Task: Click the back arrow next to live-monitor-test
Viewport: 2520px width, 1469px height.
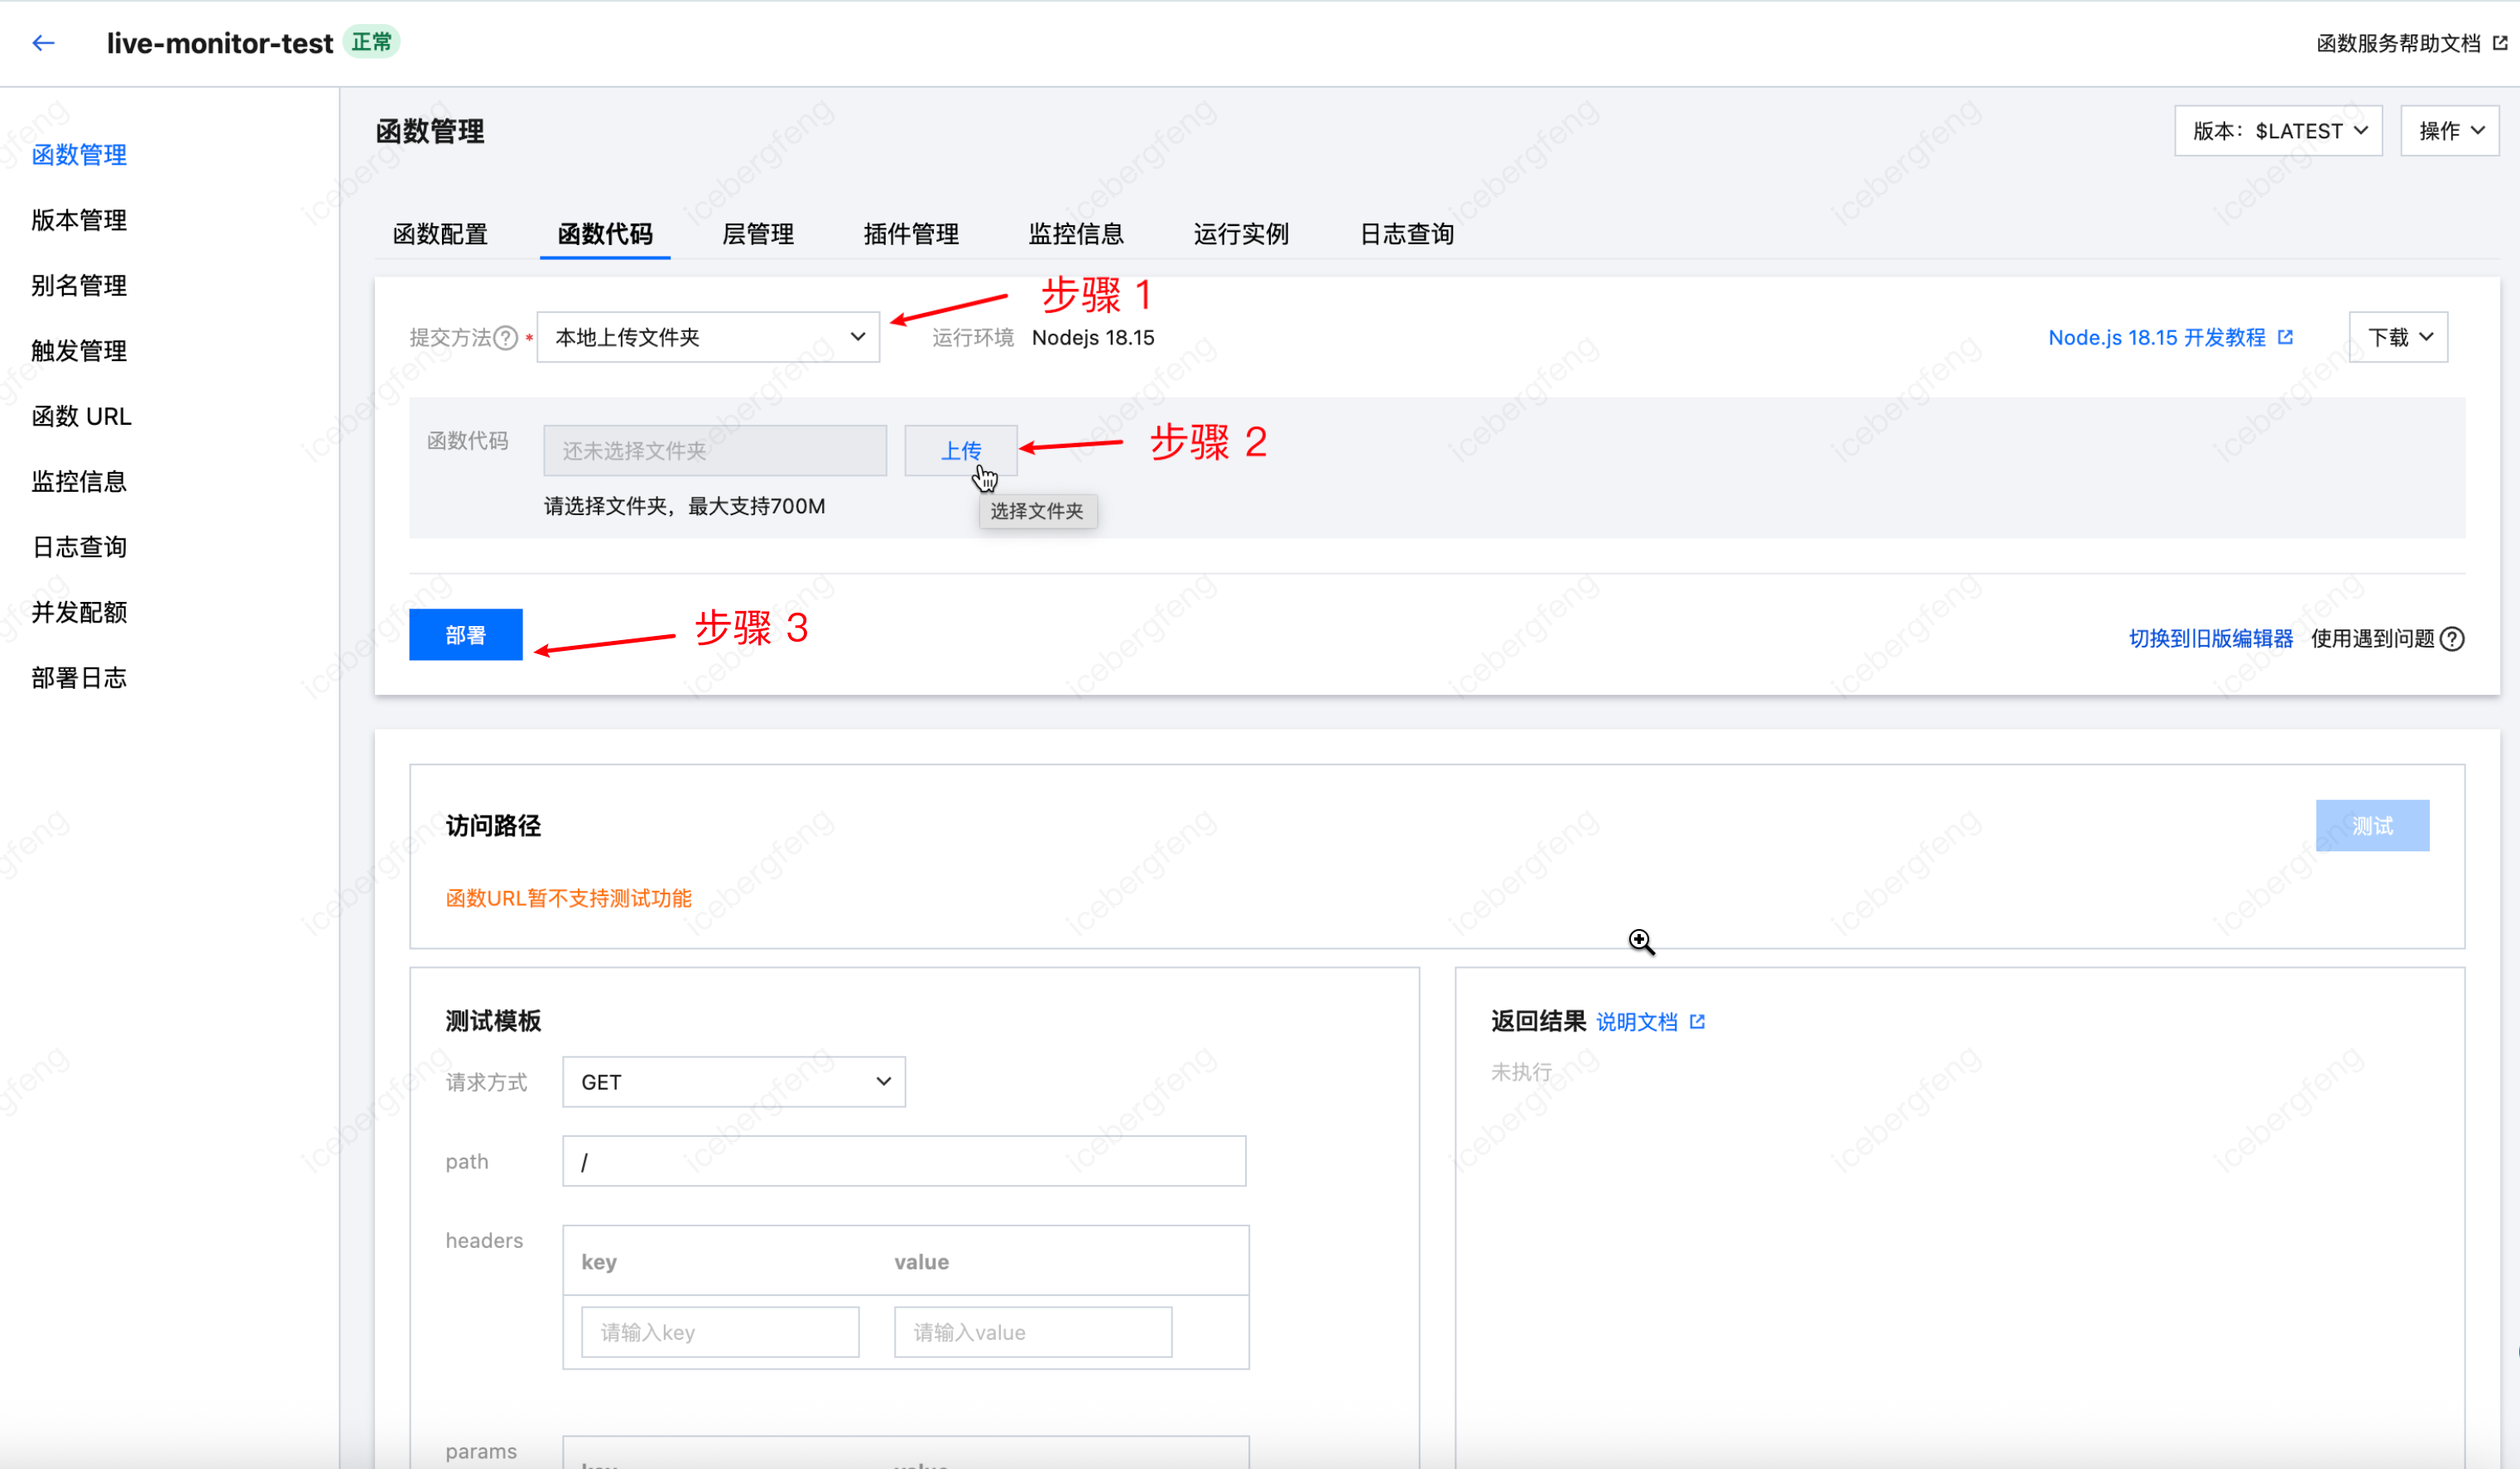Action: point(43,43)
